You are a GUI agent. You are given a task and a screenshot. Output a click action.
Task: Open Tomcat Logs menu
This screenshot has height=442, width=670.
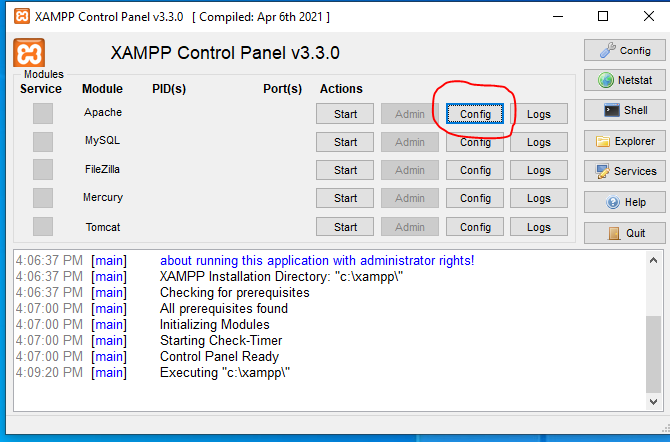(539, 227)
